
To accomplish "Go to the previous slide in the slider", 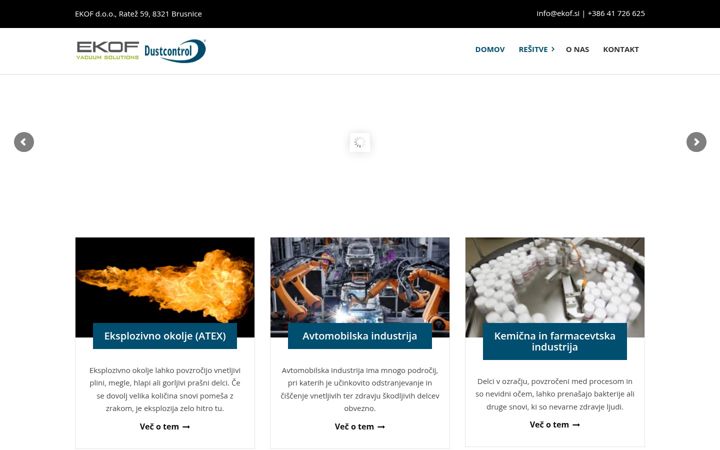I will click(24, 142).
